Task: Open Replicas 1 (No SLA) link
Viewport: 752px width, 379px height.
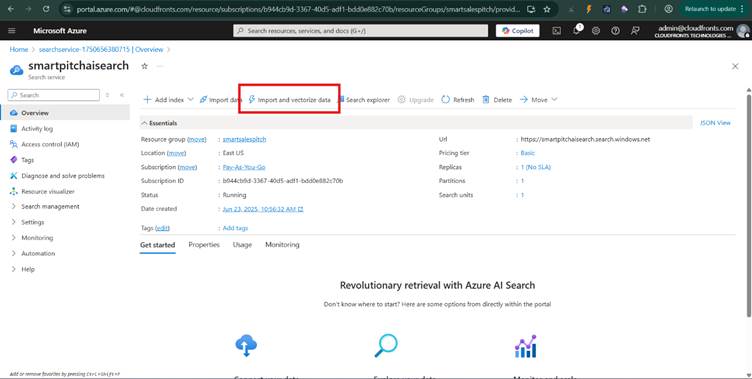Action: [536, 167]
